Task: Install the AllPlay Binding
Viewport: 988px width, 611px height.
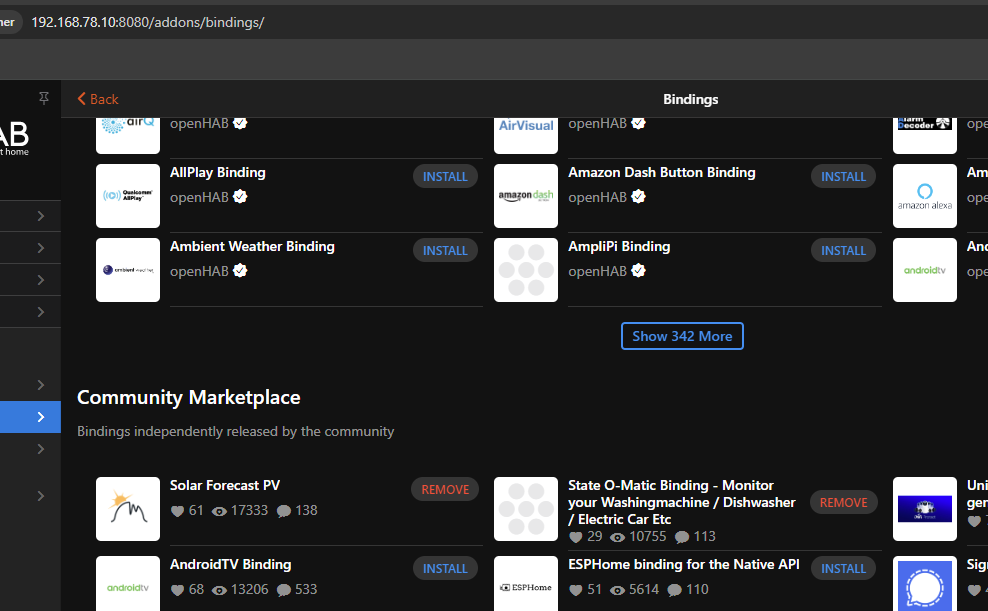Action: click(445, 176)
